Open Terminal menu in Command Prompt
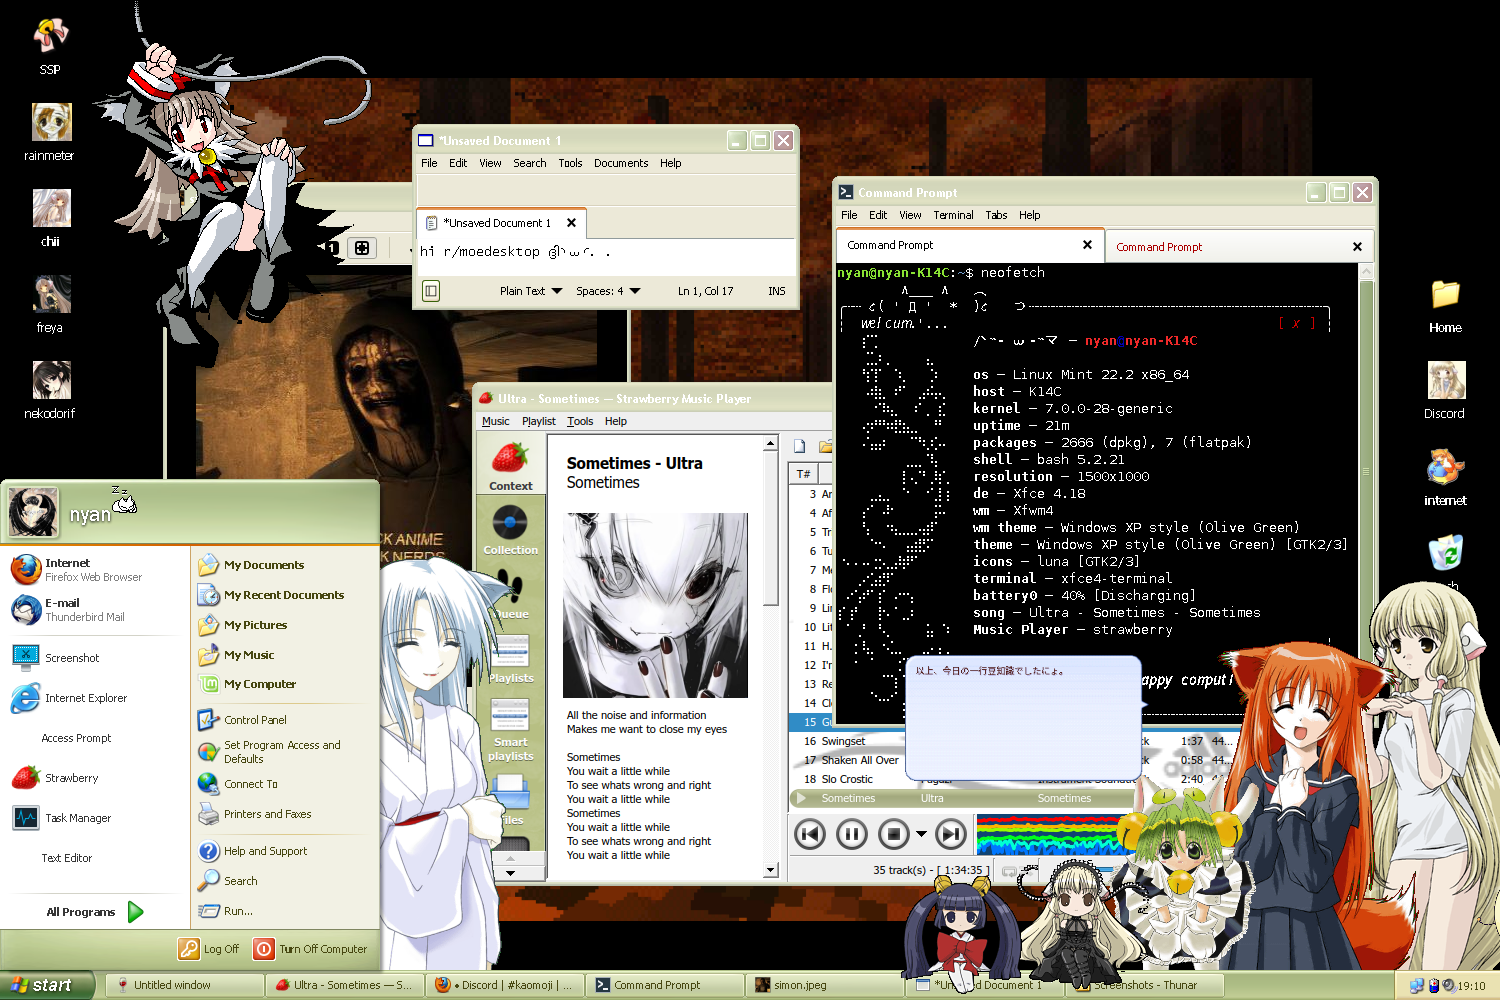The height and width of the screenshot is (1000, 1500). (x=953, y=215)
